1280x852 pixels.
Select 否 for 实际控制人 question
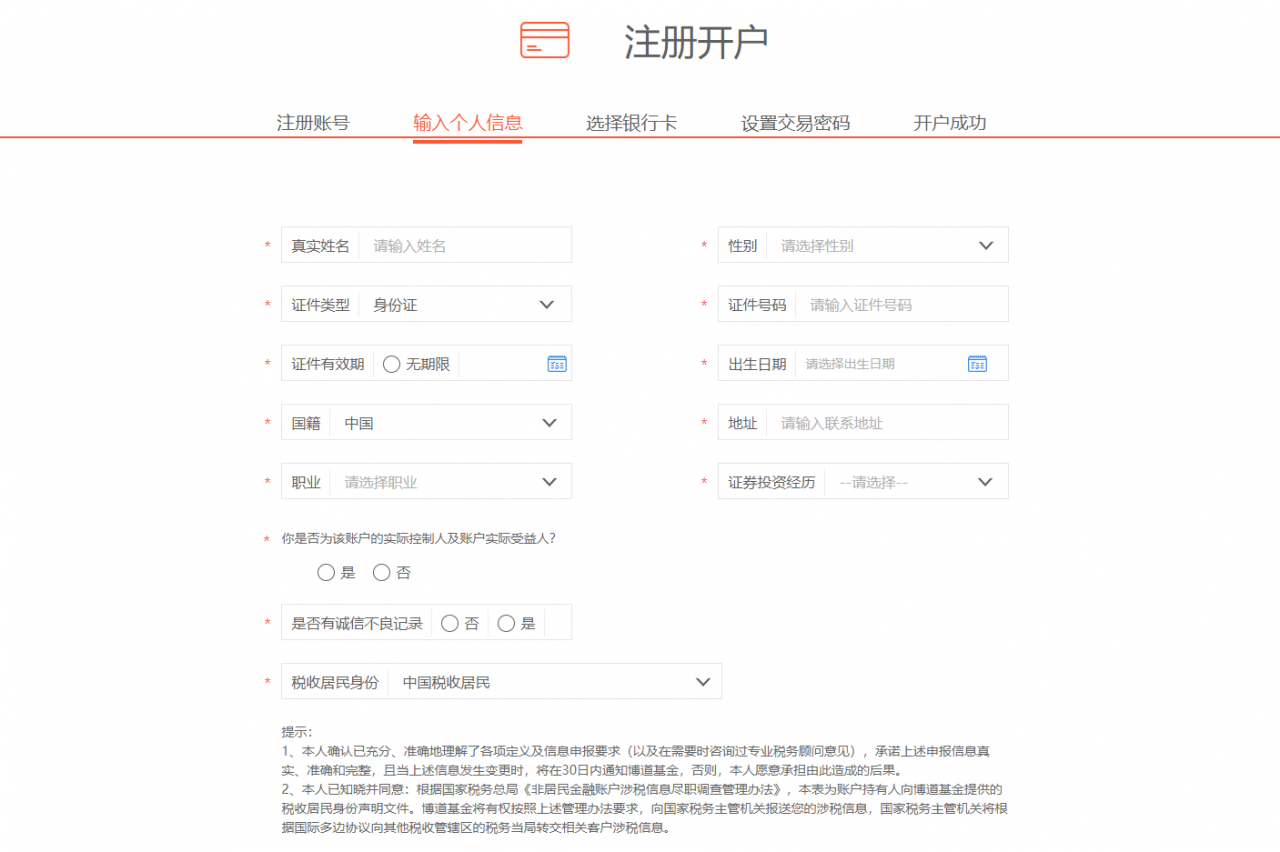click(382, 573)
